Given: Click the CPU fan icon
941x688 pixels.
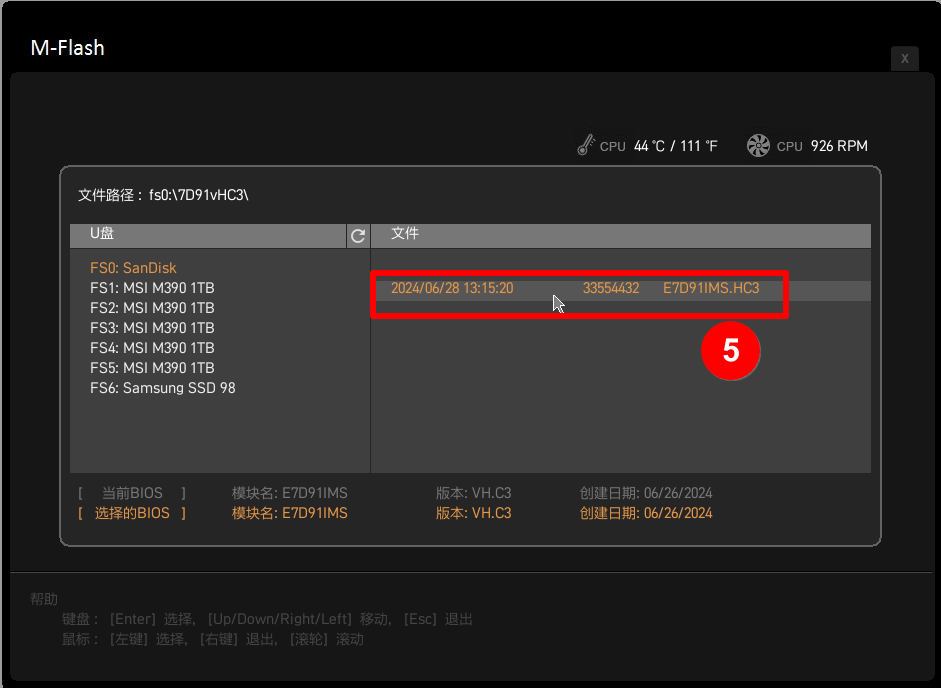Looking at the screenshot, I should [x=758, y=146].
